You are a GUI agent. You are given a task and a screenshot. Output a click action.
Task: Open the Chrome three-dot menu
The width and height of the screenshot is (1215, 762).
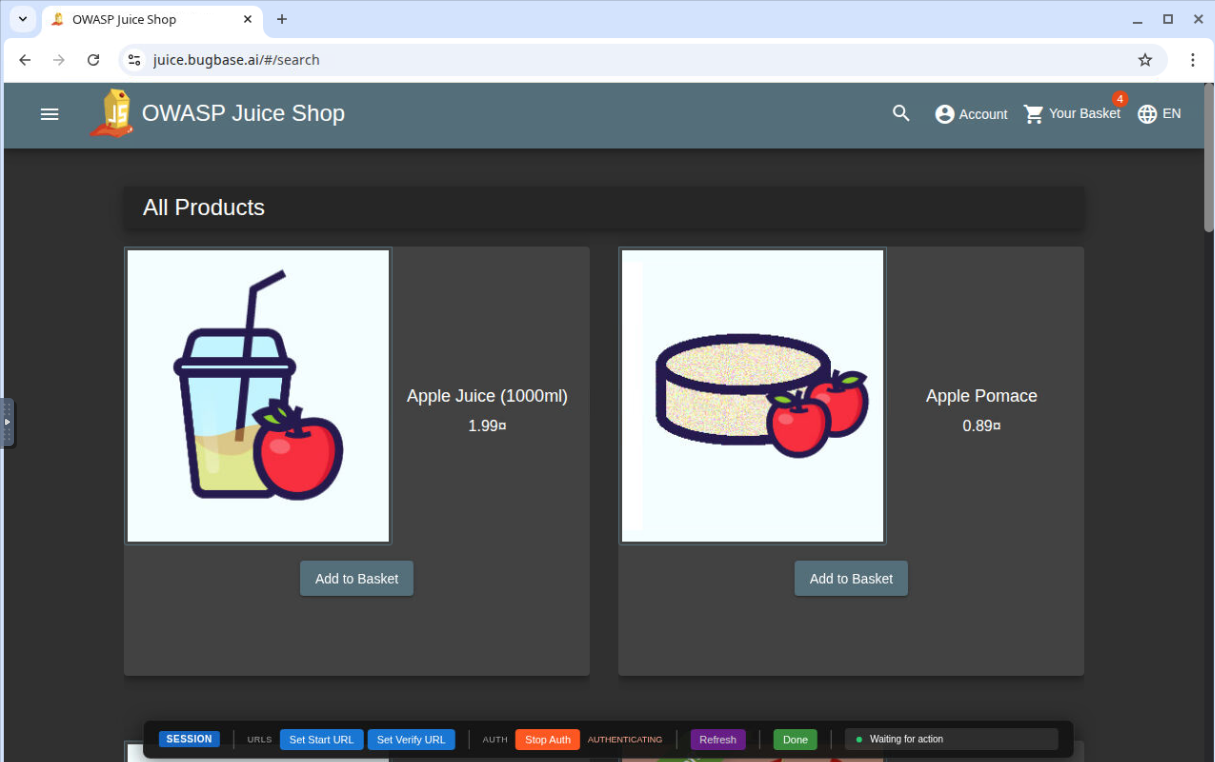click(1192, 60)
